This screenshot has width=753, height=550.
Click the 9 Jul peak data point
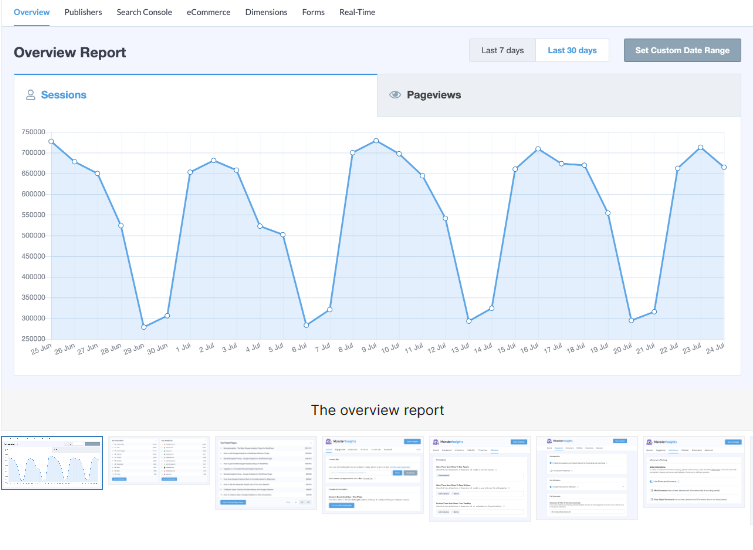pyautogui.click(x=376, y=141)
